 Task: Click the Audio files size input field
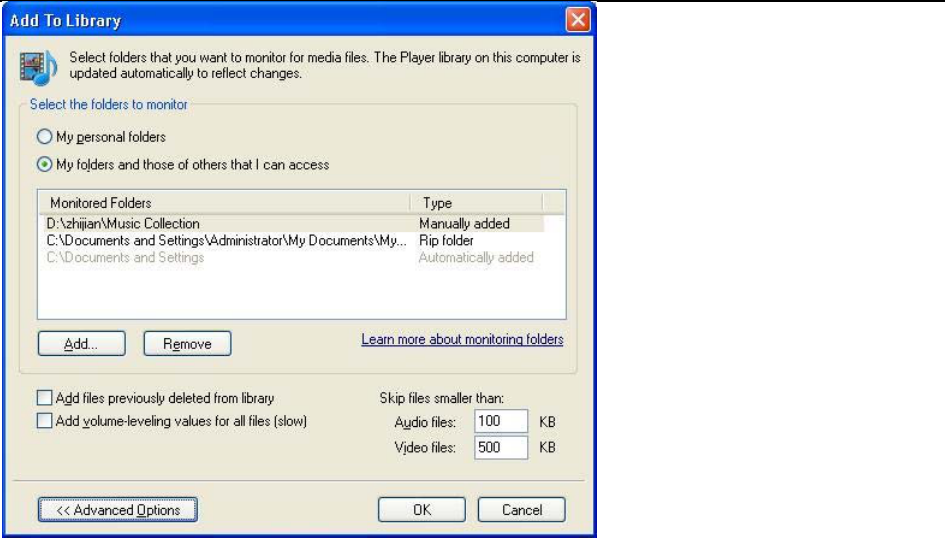pos(501,421)
